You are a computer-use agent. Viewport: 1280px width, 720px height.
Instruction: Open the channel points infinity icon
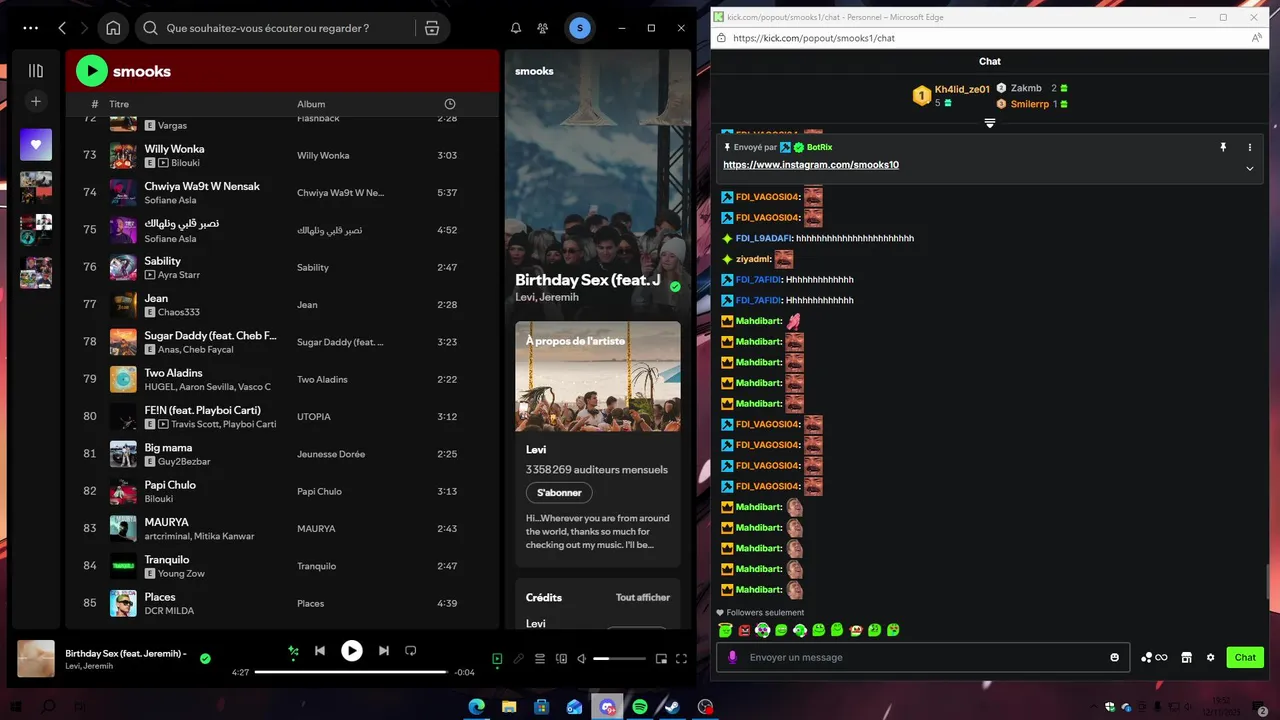(1155, 657)
